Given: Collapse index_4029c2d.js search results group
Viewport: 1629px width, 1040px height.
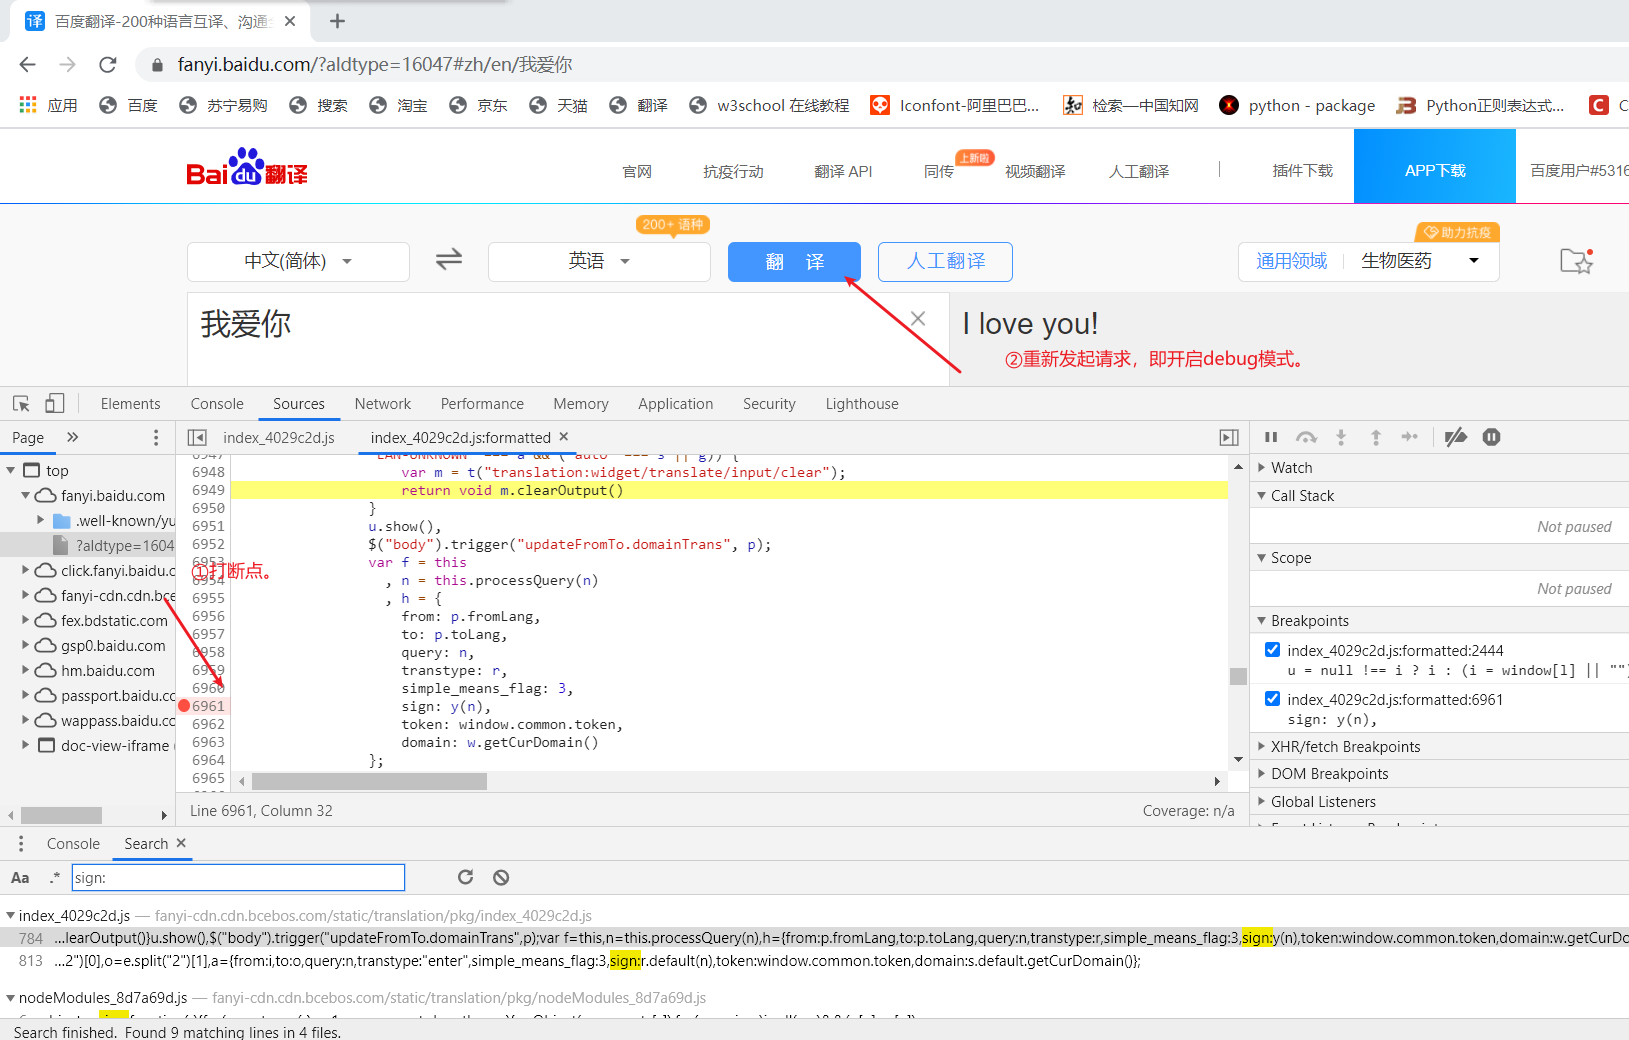Looking at the screenshot, I should [x=10, y=915].
